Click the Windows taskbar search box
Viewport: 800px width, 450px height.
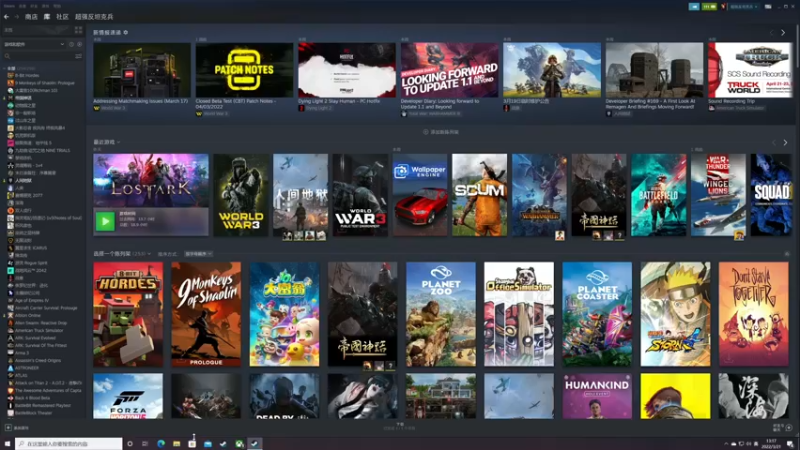tap(69, 444)
